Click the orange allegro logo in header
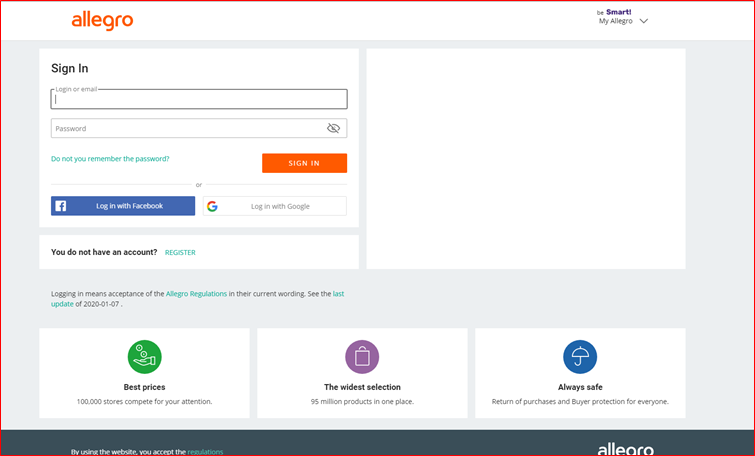This screenshot has width=755, height=456. click(x=102, y=21)
